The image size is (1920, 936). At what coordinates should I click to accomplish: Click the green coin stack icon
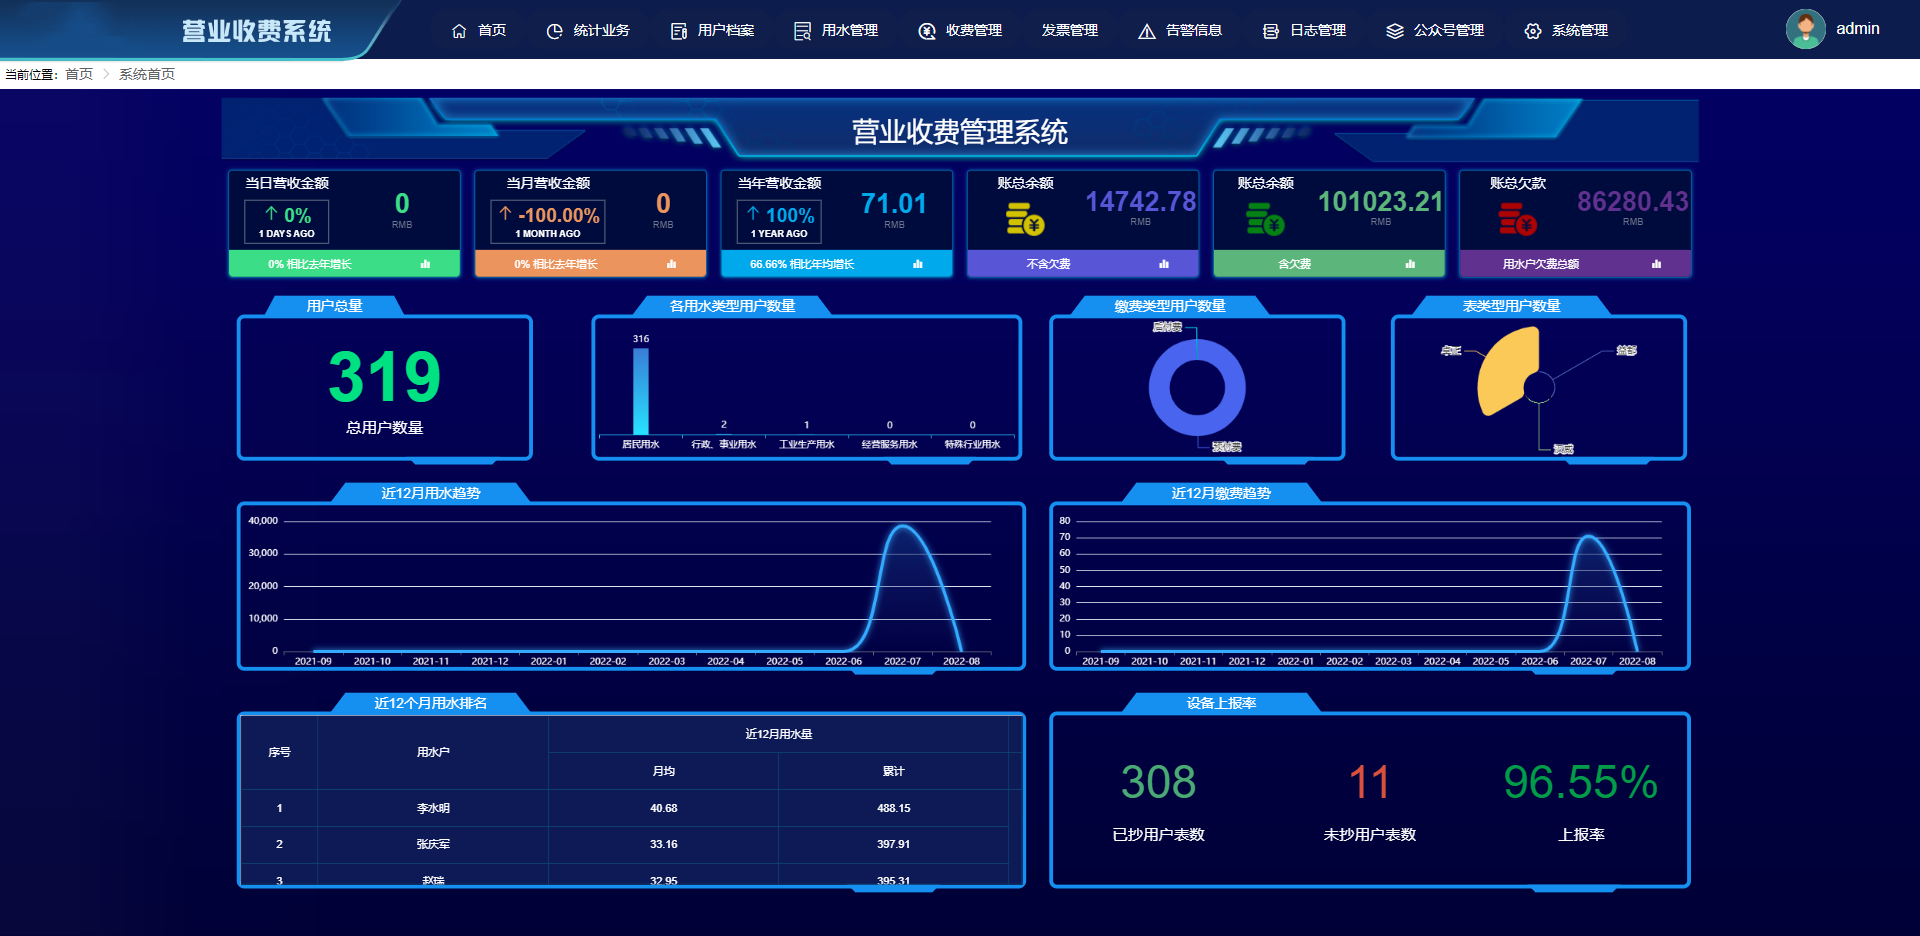click(1264, 219)
